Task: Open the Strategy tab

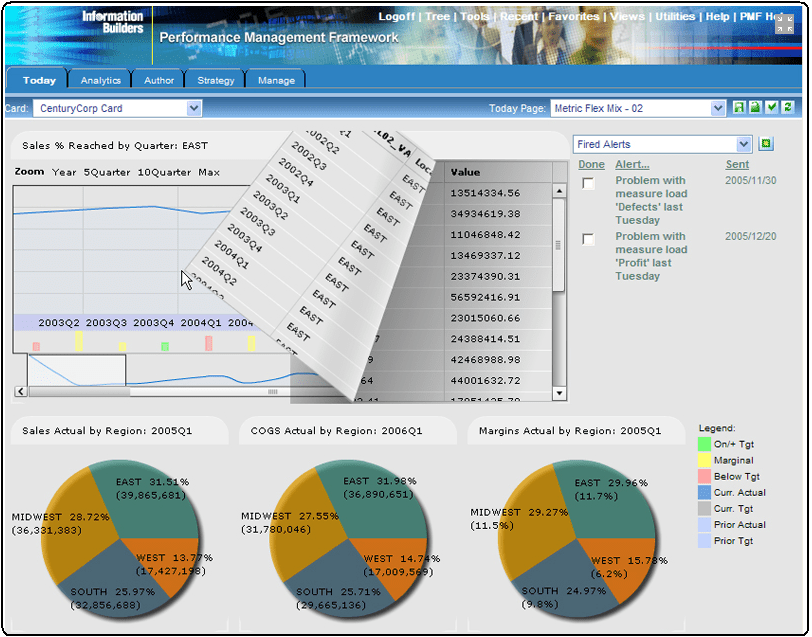Action: (215, 80)
